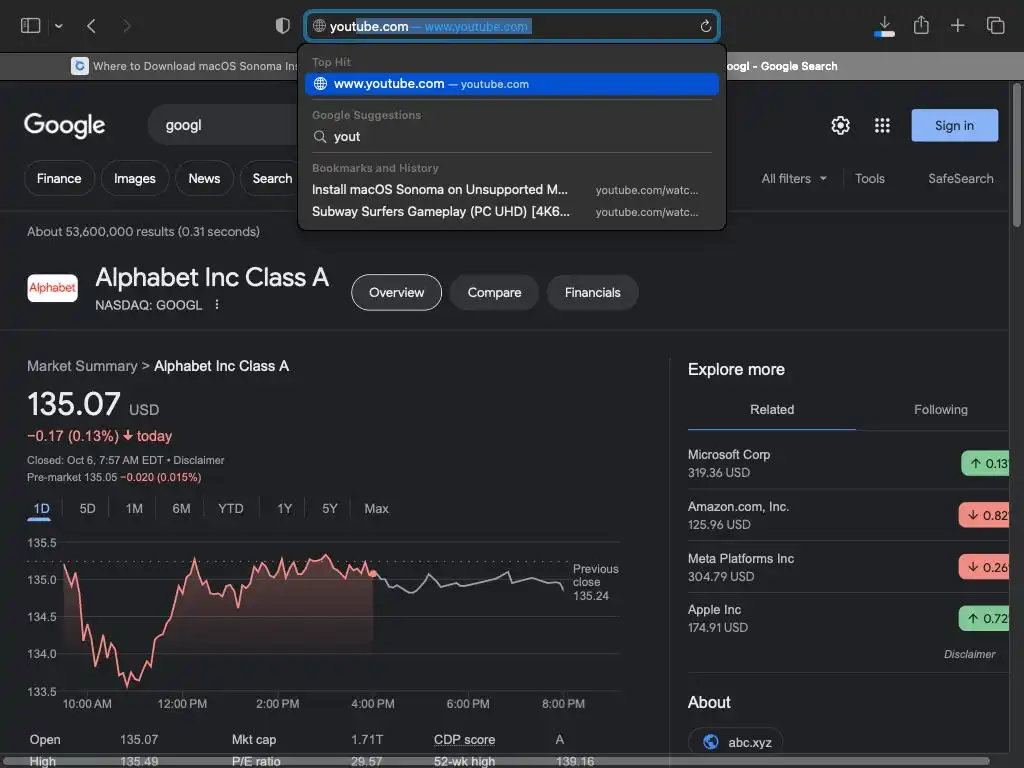The image size is (1024, 768).
Task: Expand the All filters dropdown
Action: [794, 178]
